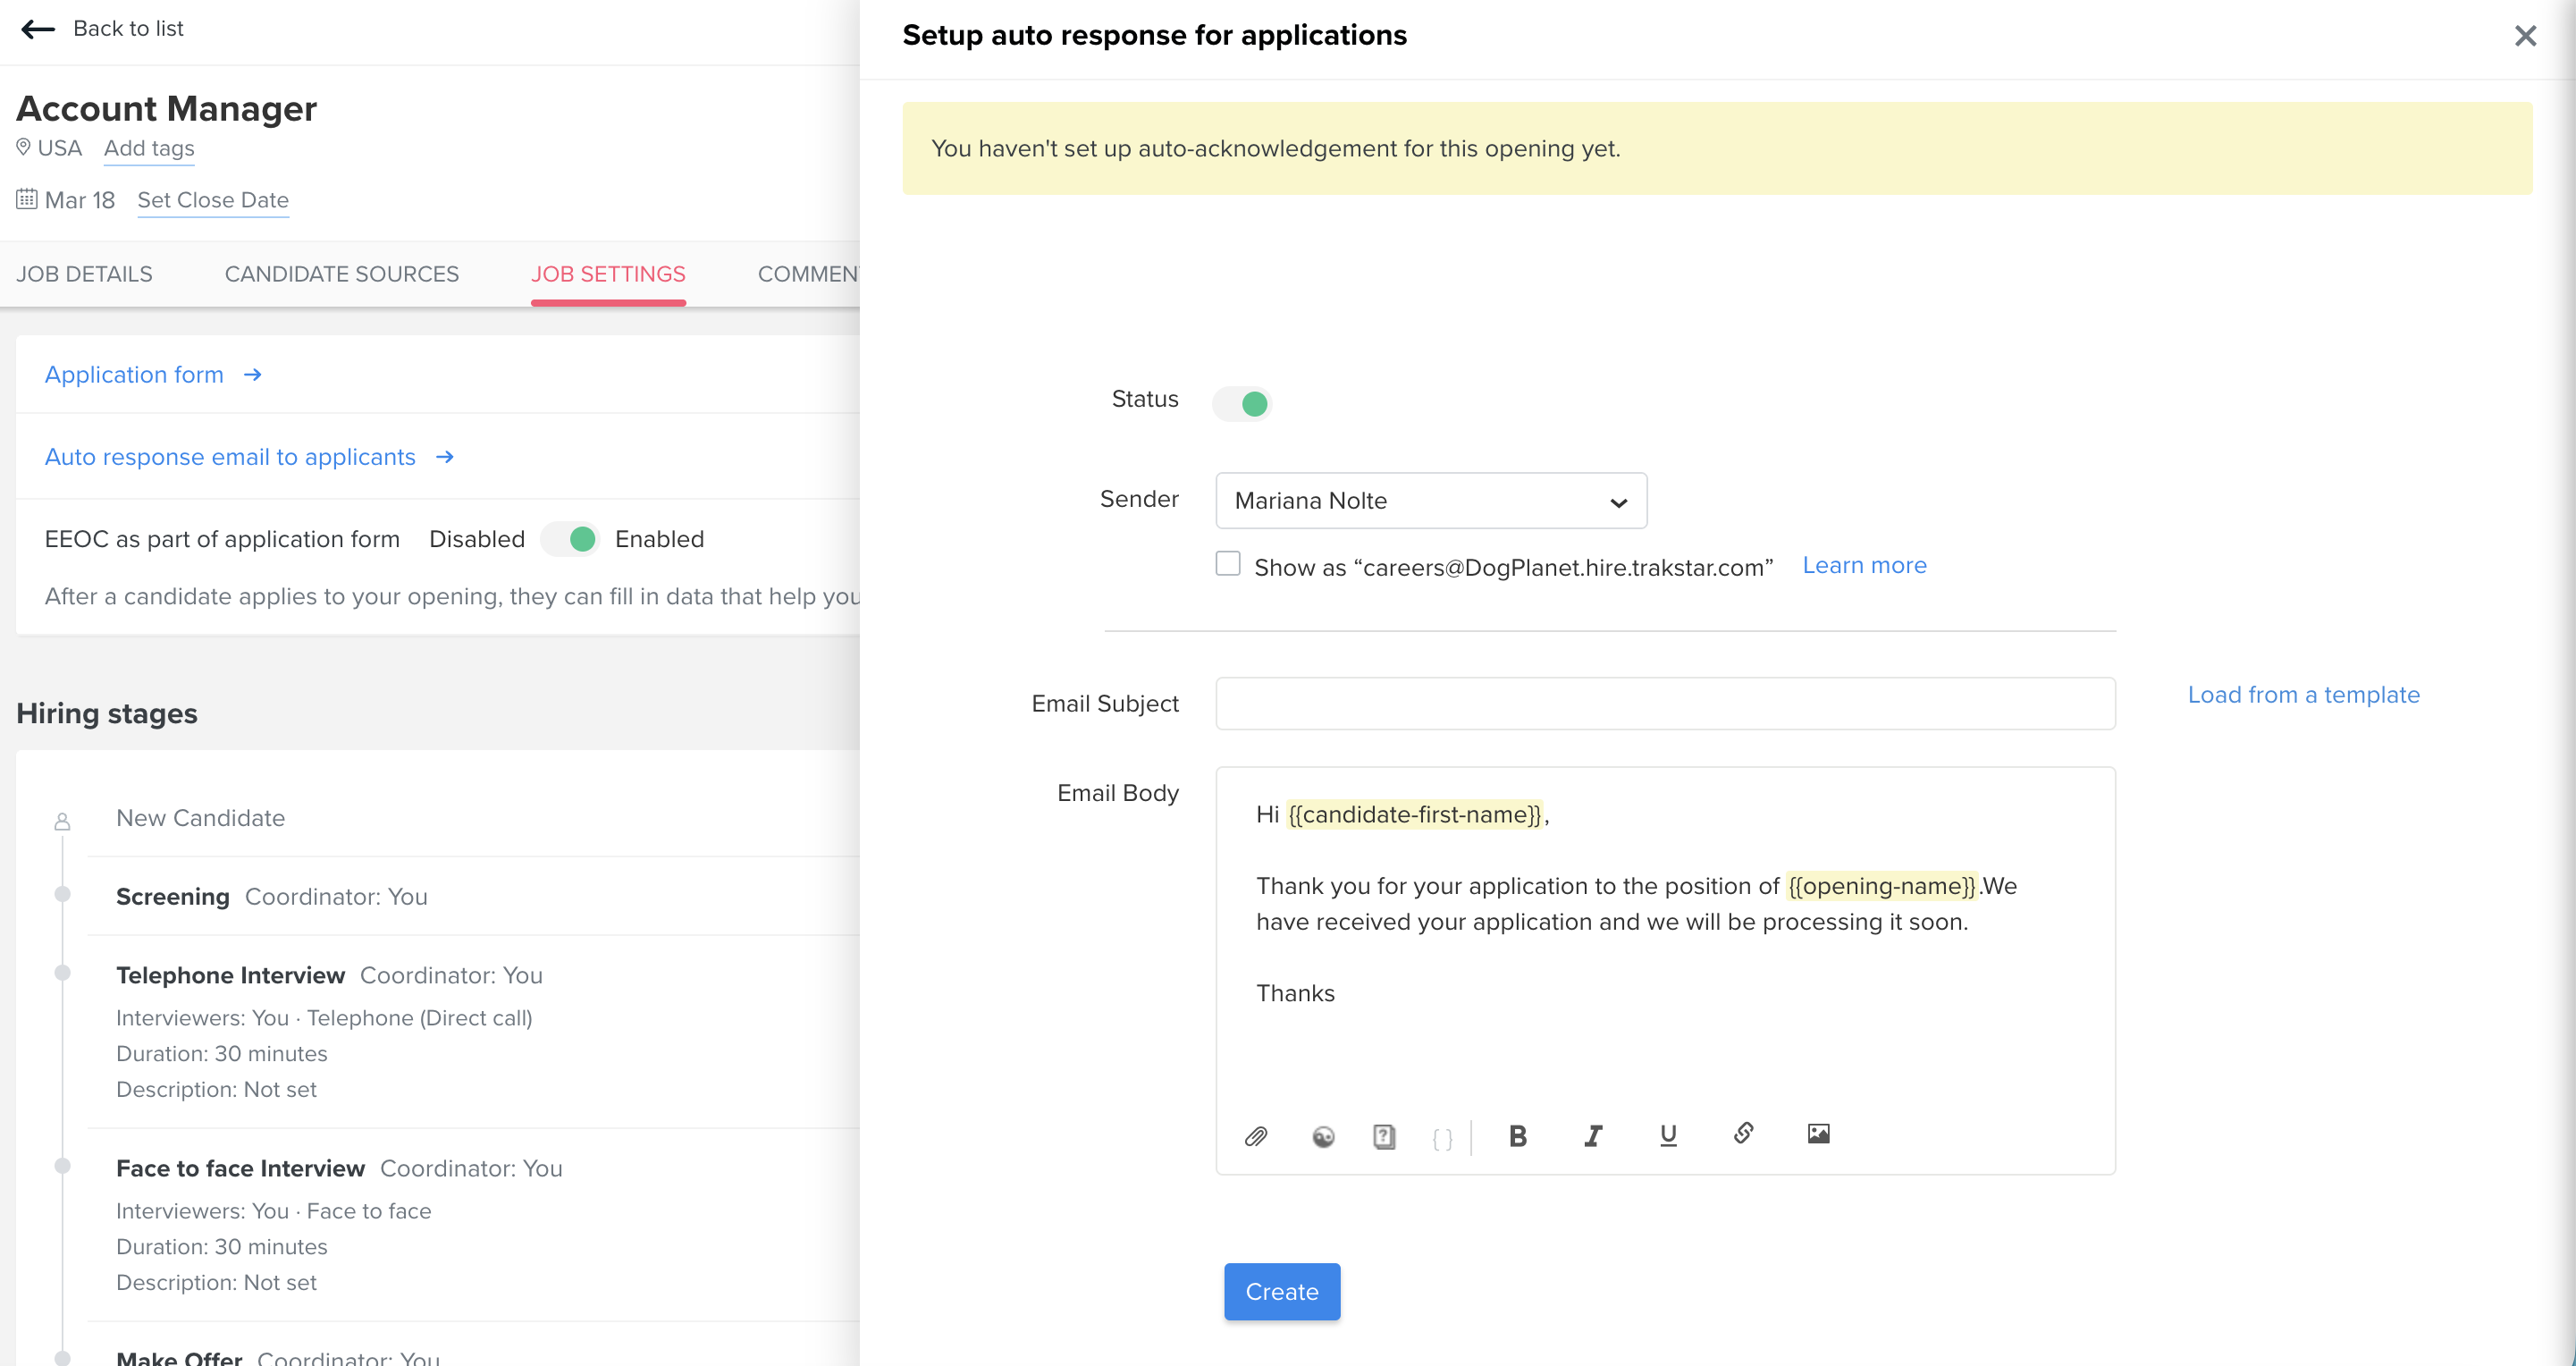Click the back arrow icon
2576x1366 pixels.
point(38,29)
